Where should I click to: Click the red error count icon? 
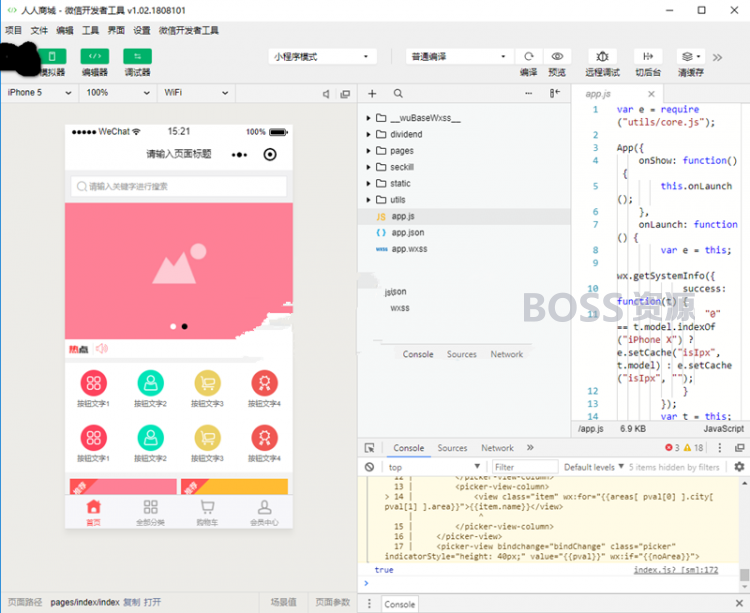click(669, 448)
